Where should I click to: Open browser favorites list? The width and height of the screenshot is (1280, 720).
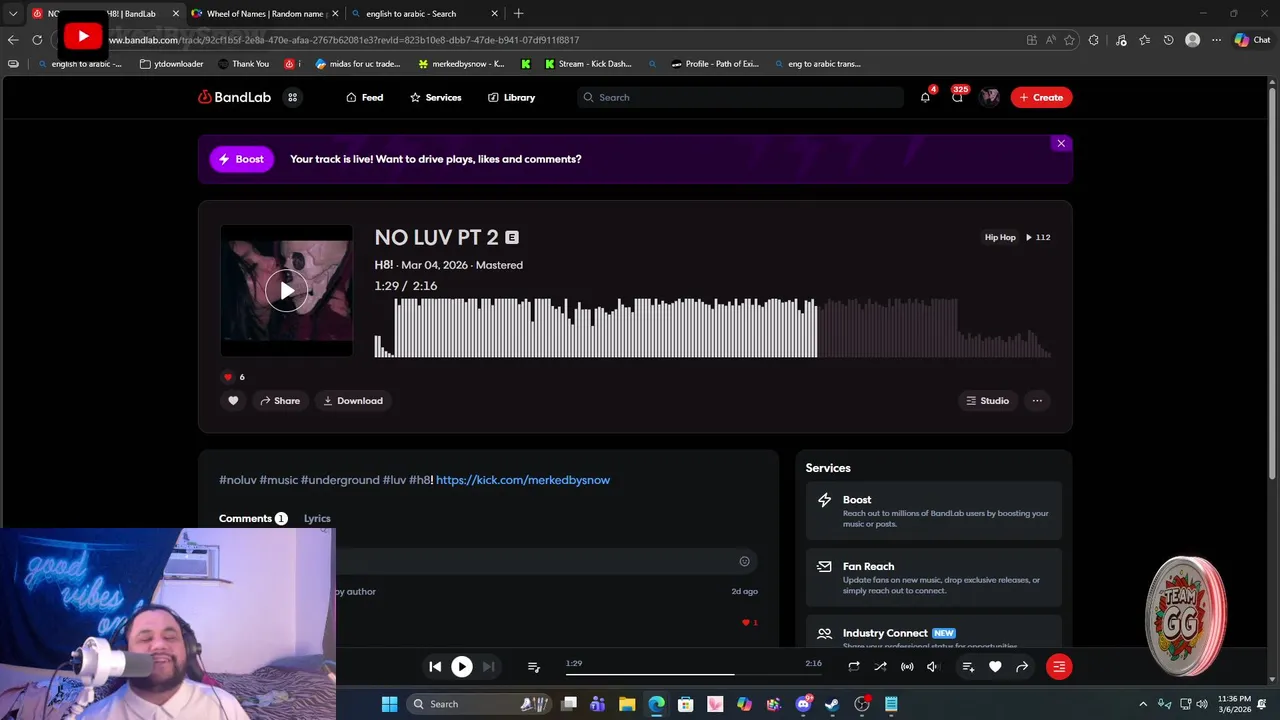click(1144, 40)
